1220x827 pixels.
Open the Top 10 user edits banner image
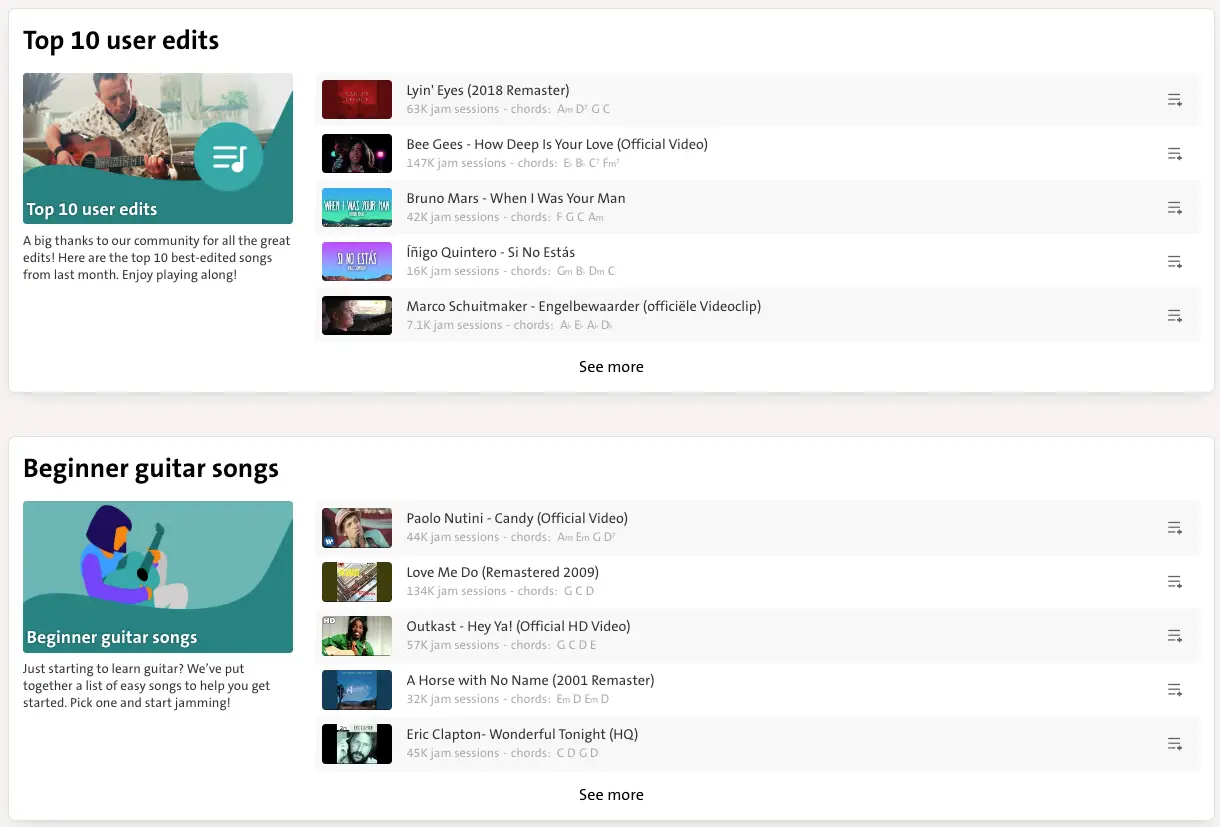click(x=158, y=148)
